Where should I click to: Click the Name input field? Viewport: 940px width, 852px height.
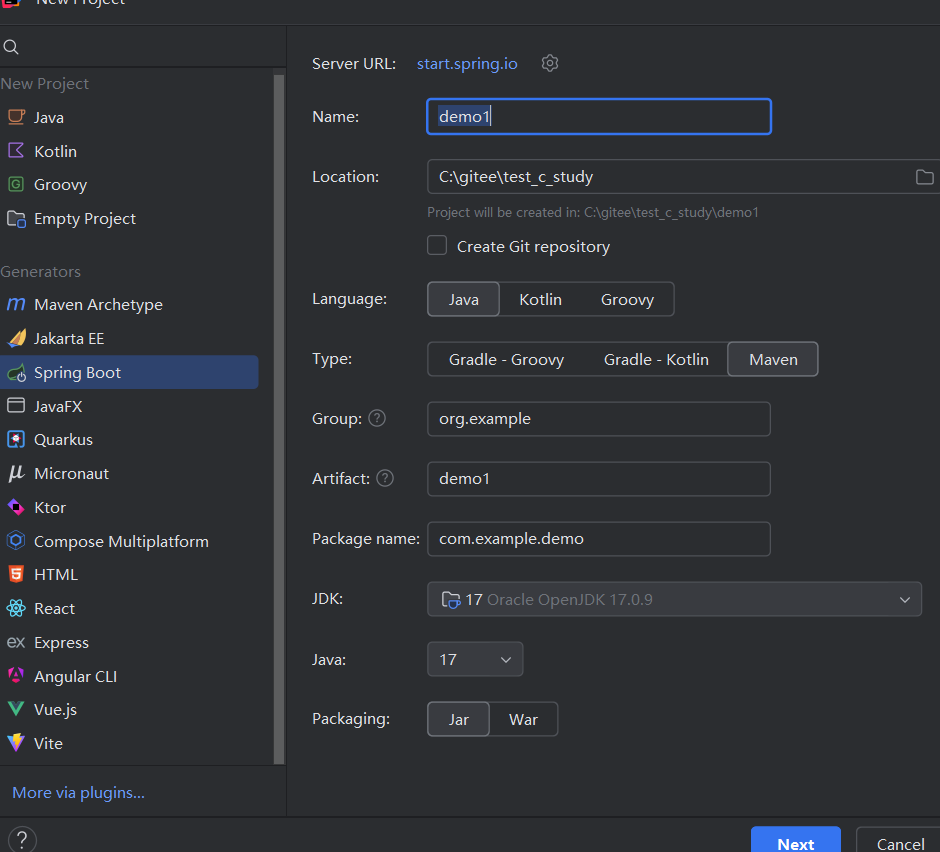click(x=599, y=116)
